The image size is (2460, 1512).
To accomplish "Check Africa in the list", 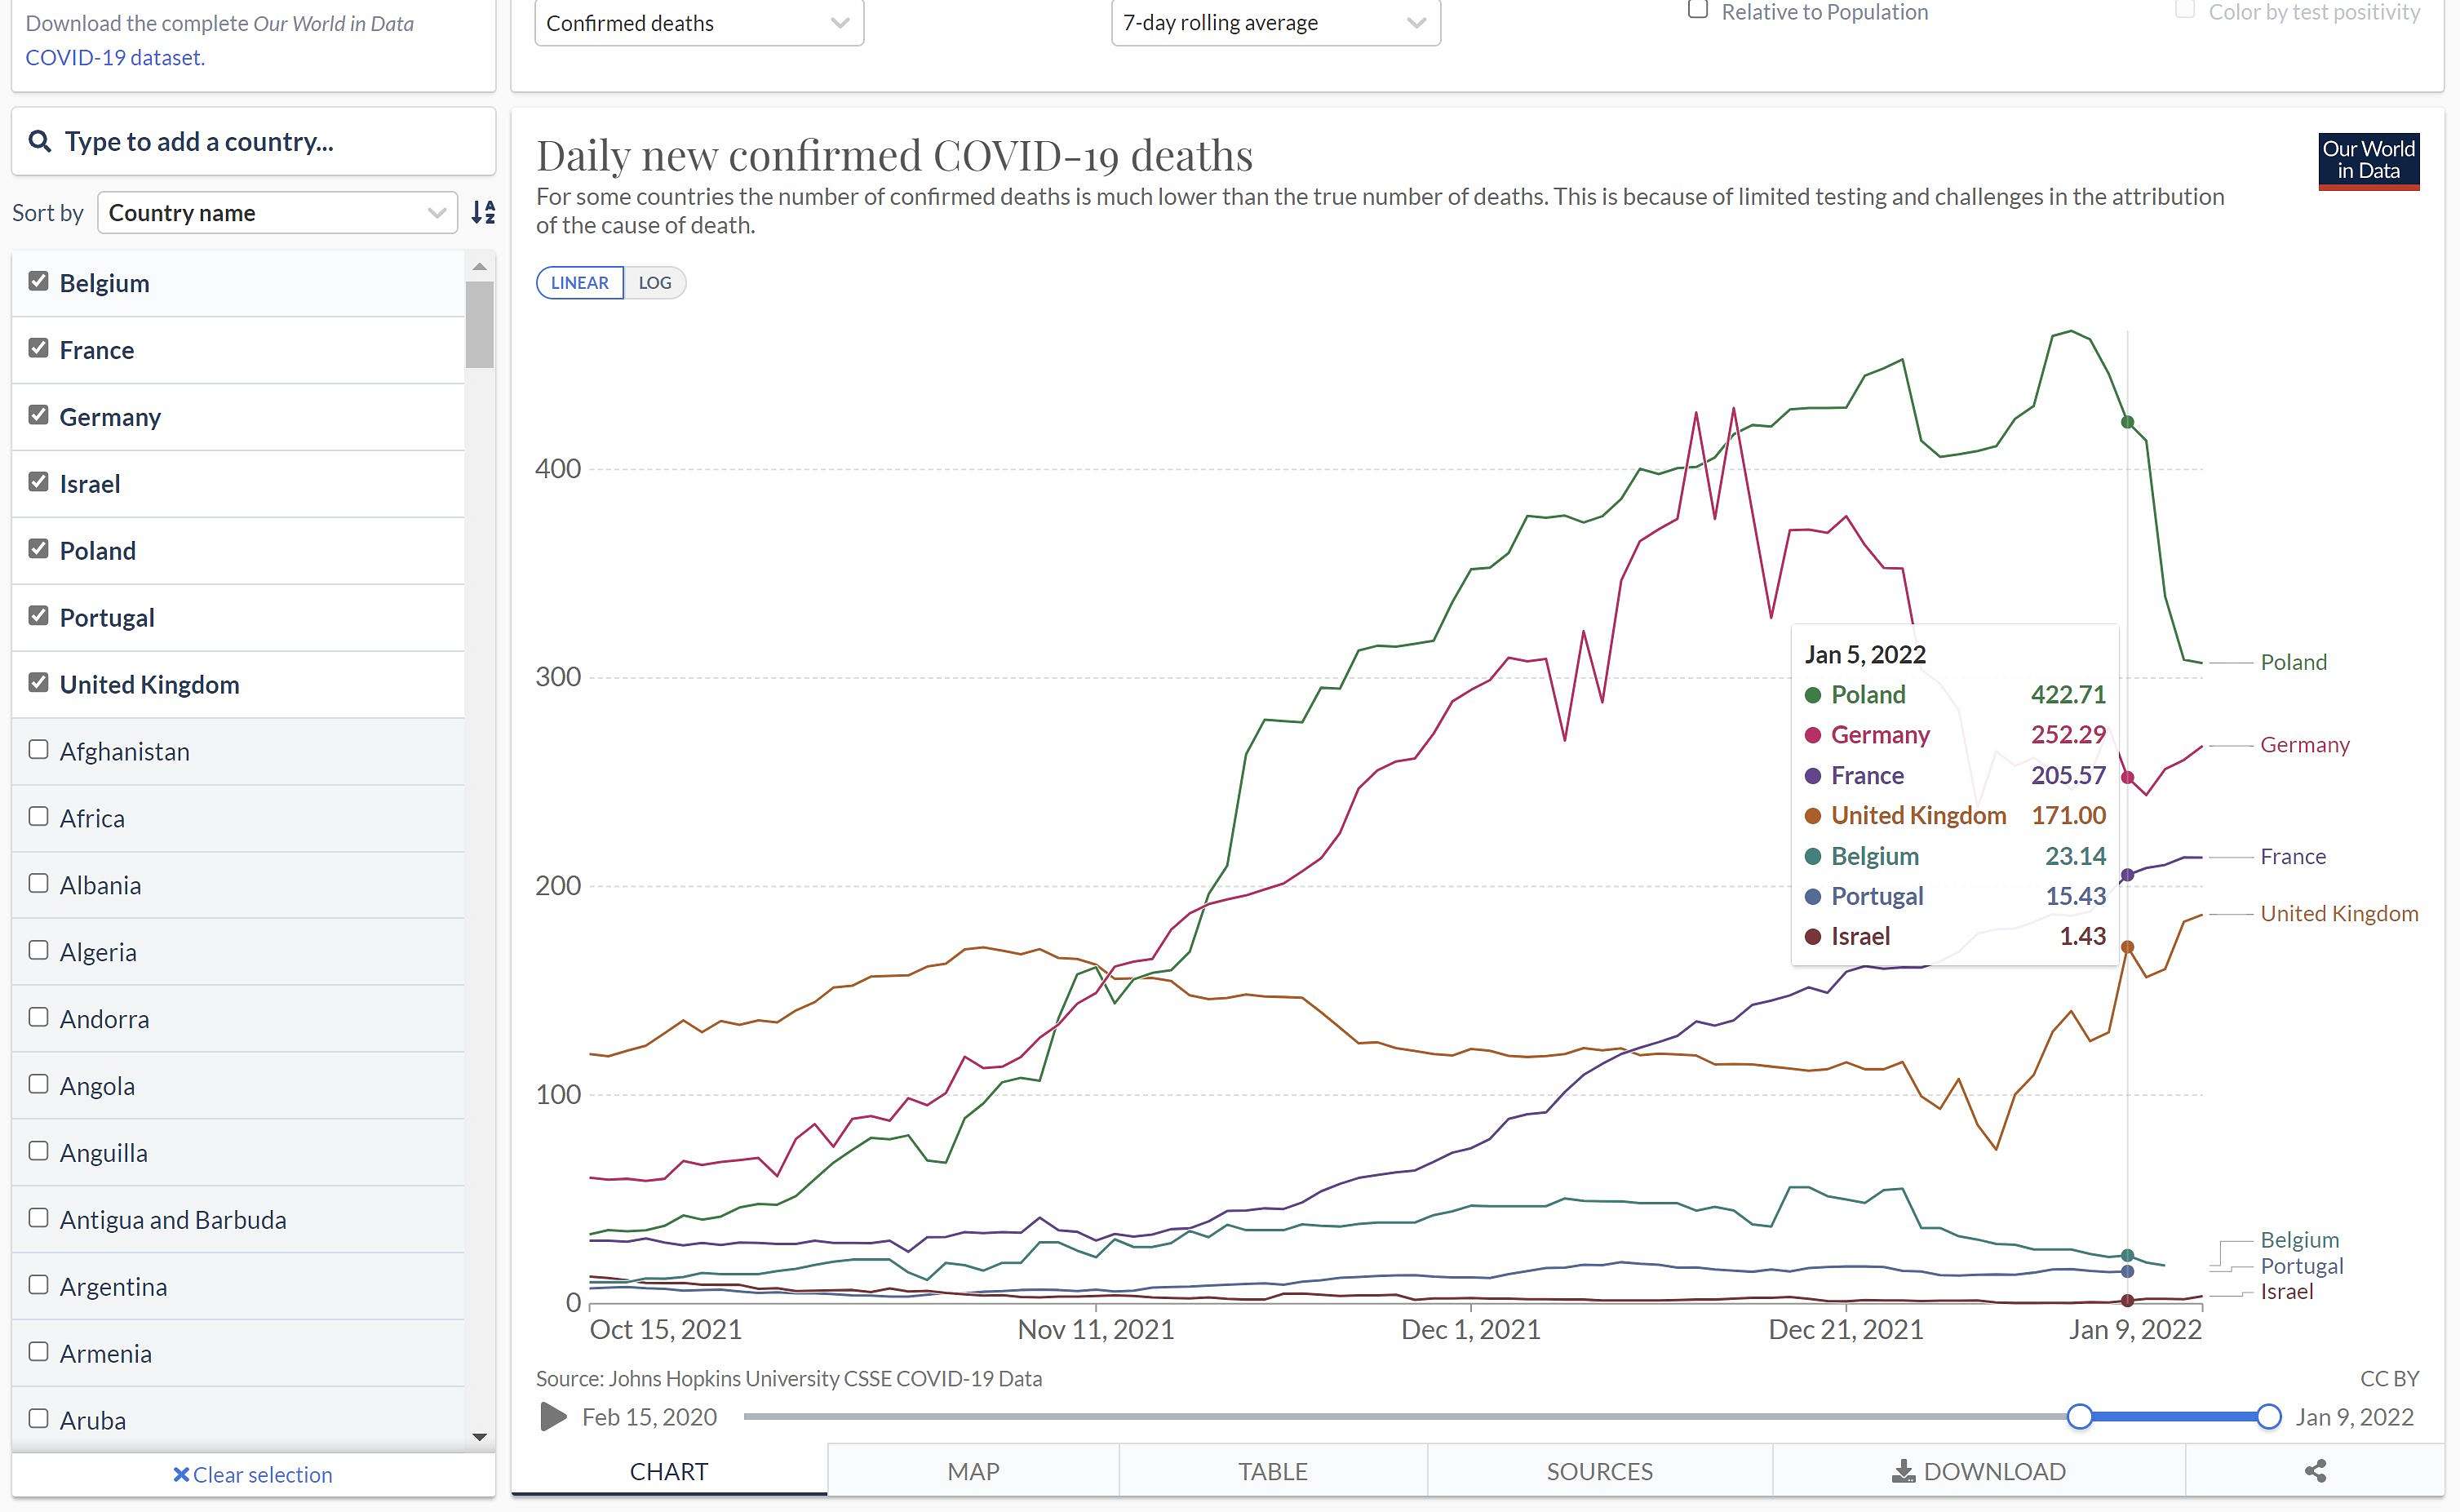I will click(x=39, y=817).
